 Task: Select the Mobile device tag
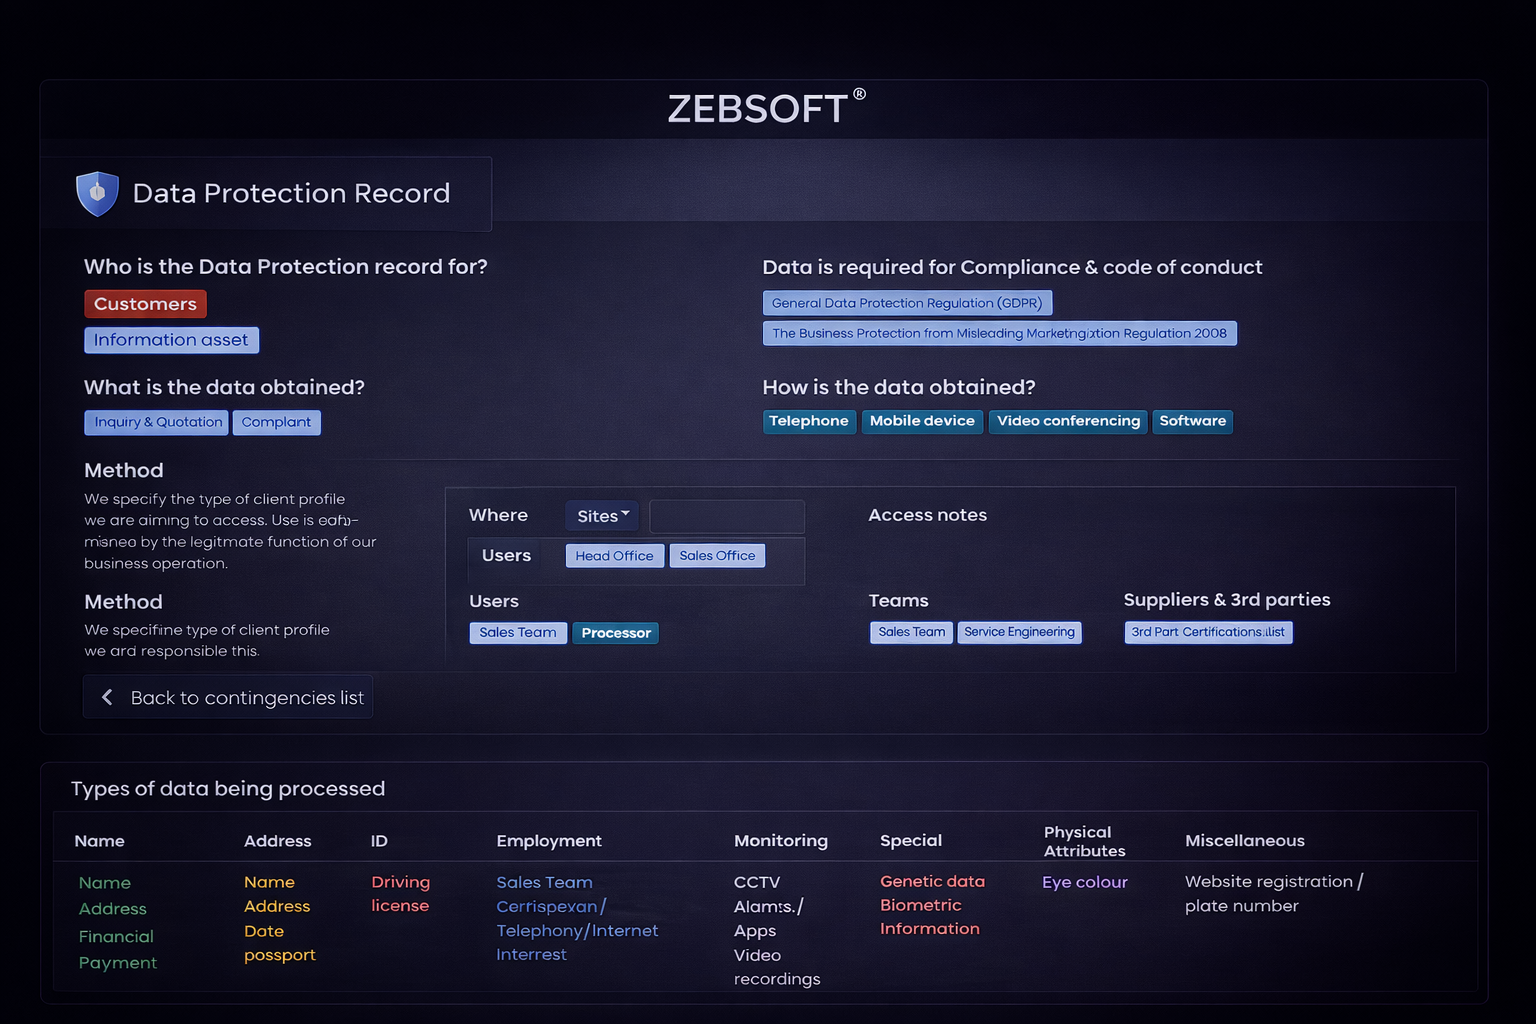click(922, 421)
